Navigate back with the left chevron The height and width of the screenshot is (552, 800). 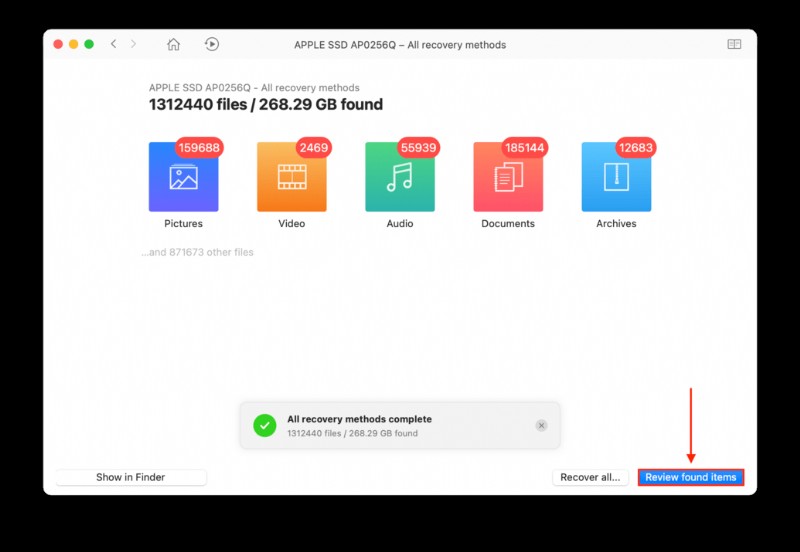coord(113,44)
